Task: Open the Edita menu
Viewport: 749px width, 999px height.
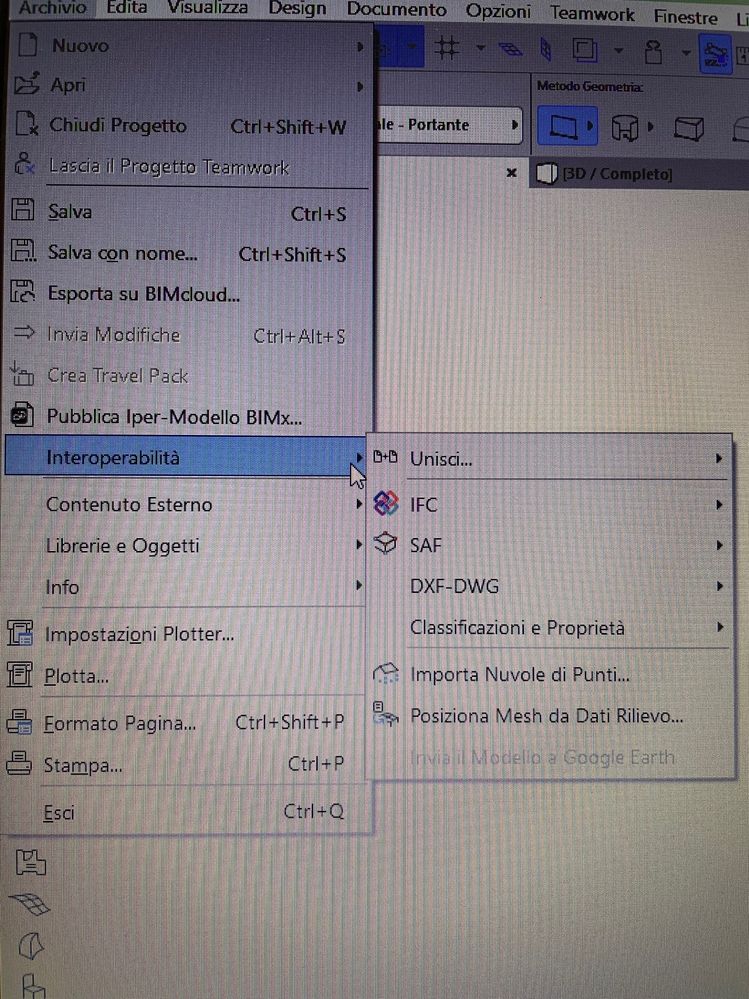Action: pyautogui.click(x=127, y=8)
